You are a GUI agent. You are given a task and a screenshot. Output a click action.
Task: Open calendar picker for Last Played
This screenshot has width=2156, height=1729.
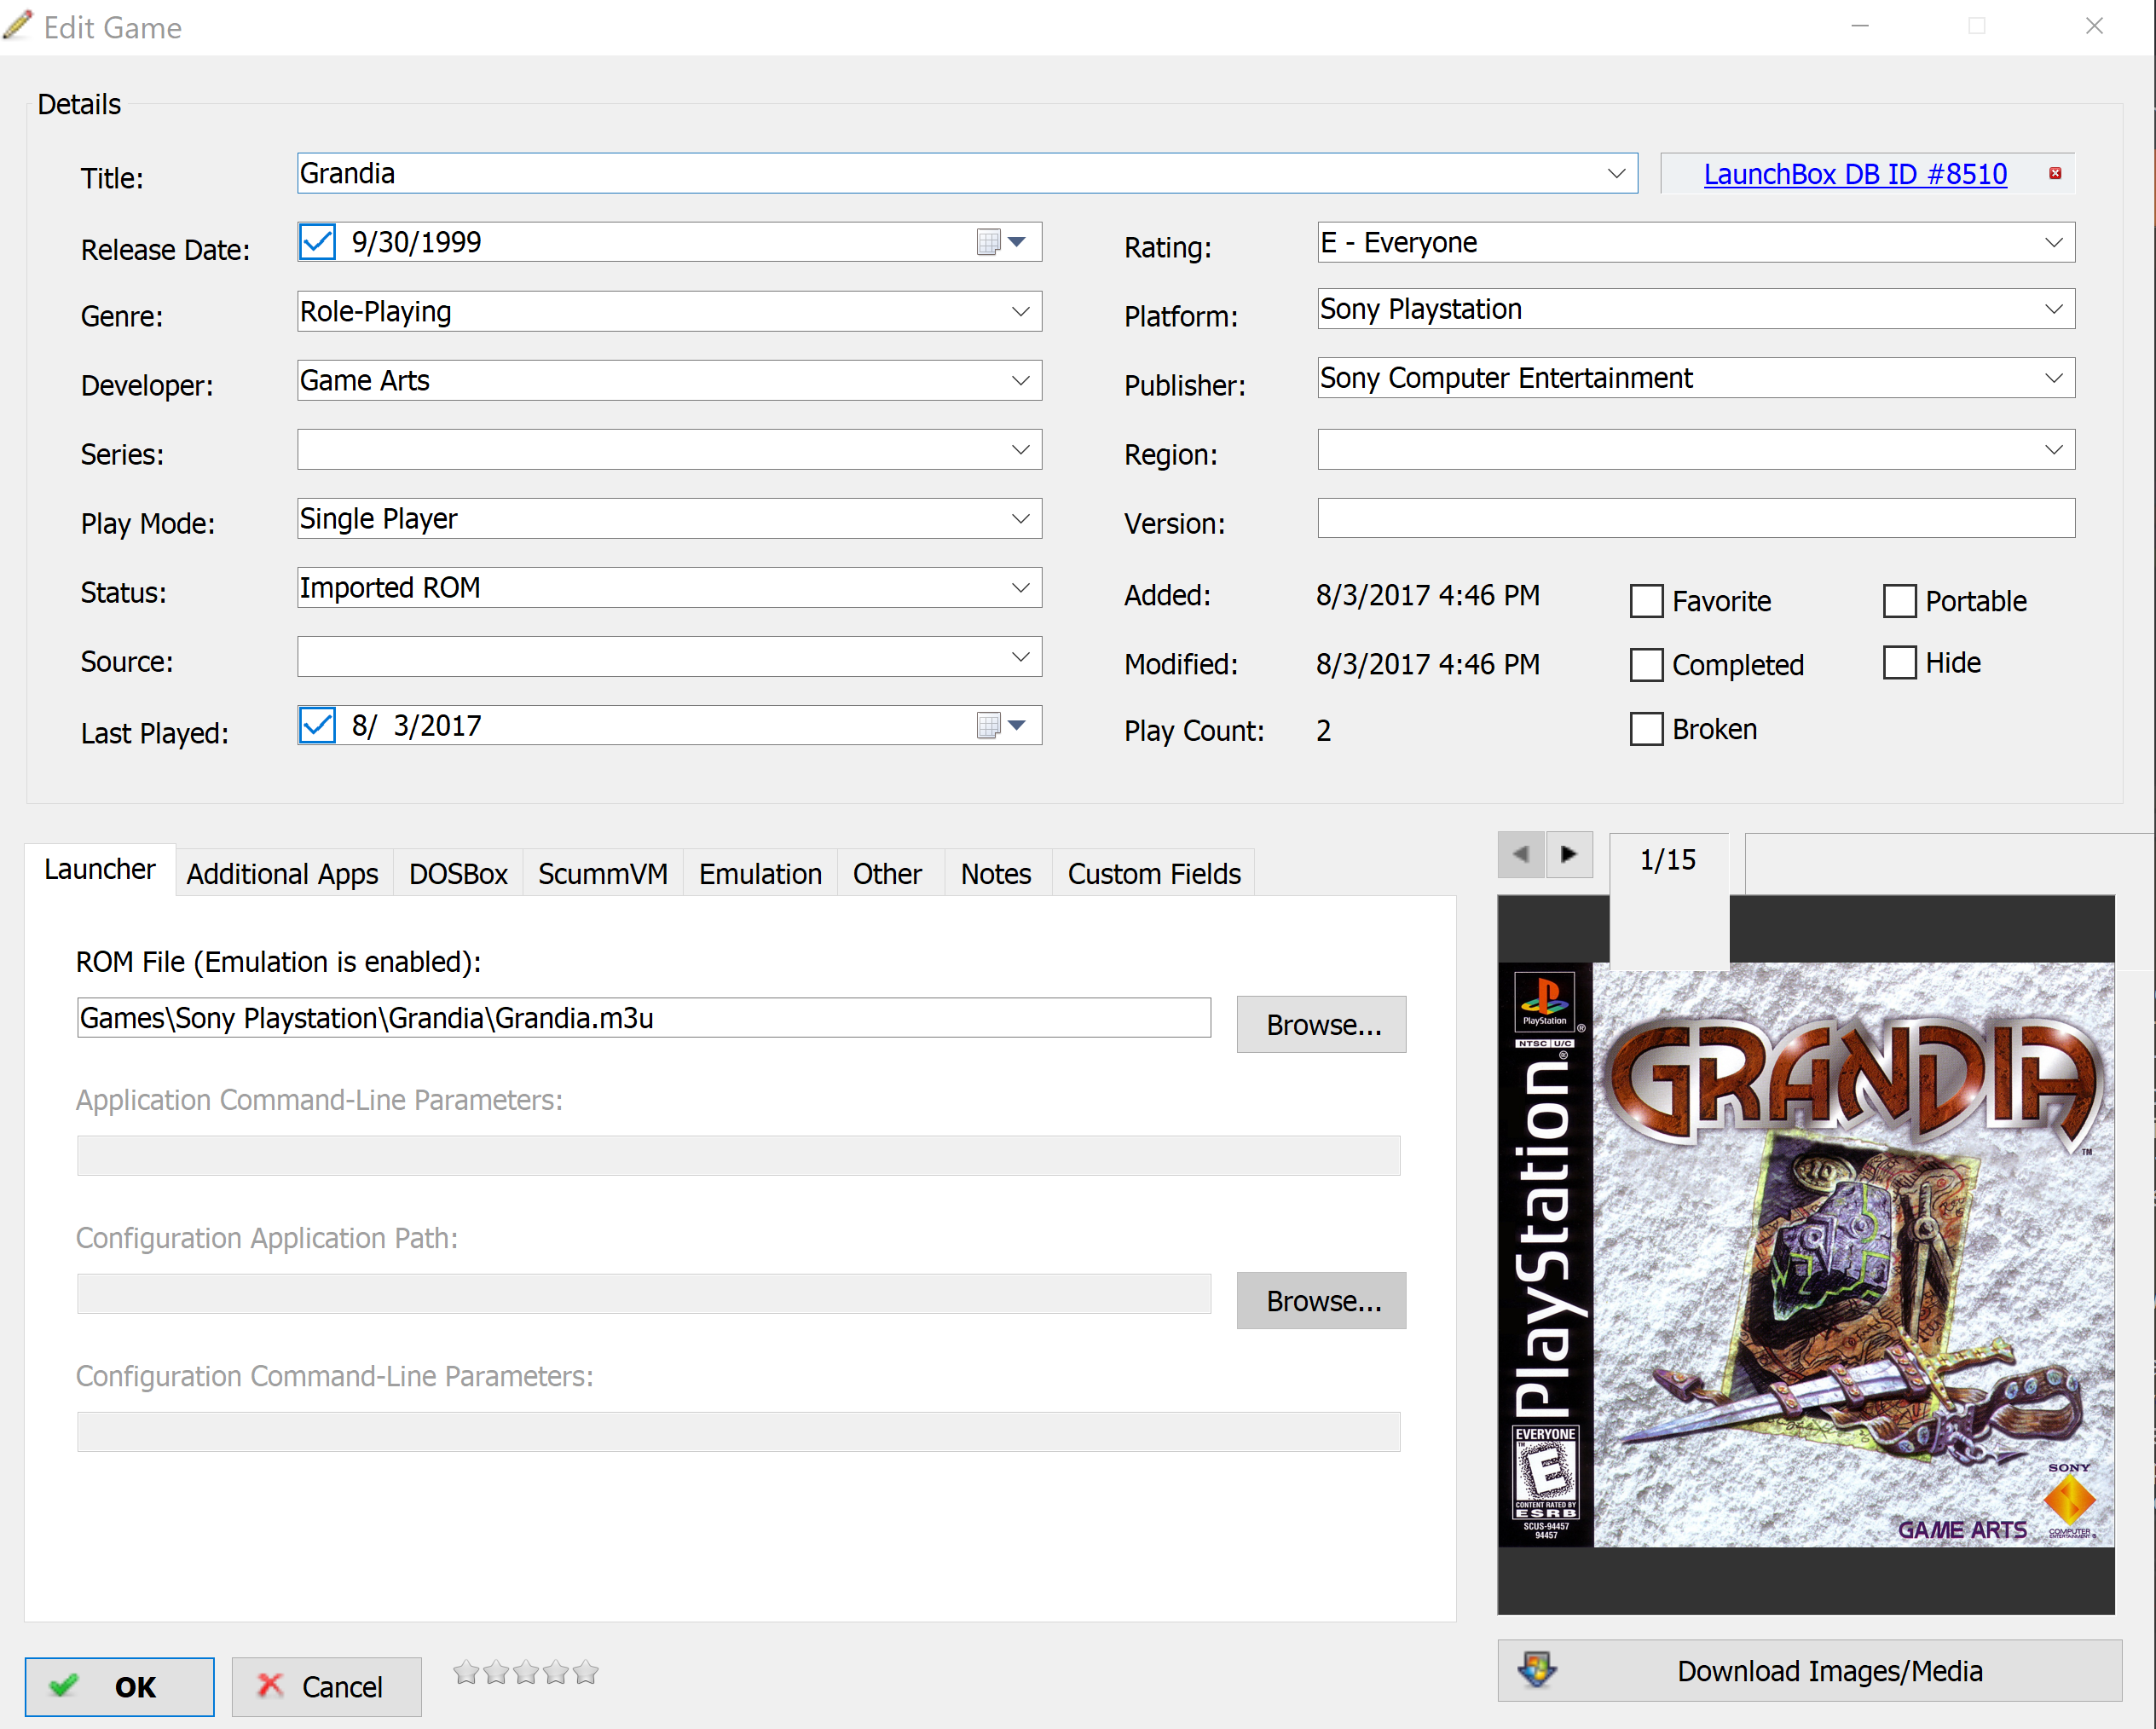point(1002,725)
